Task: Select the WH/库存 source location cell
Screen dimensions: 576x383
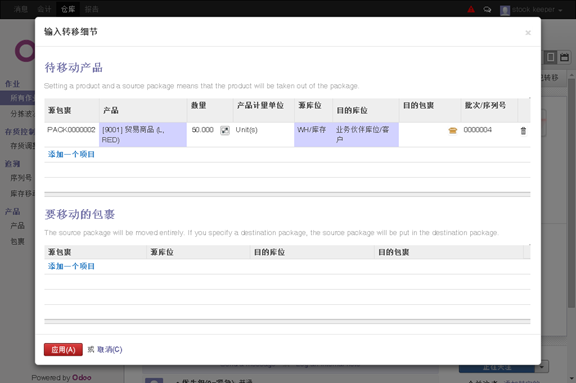Action: click(313, 134)
